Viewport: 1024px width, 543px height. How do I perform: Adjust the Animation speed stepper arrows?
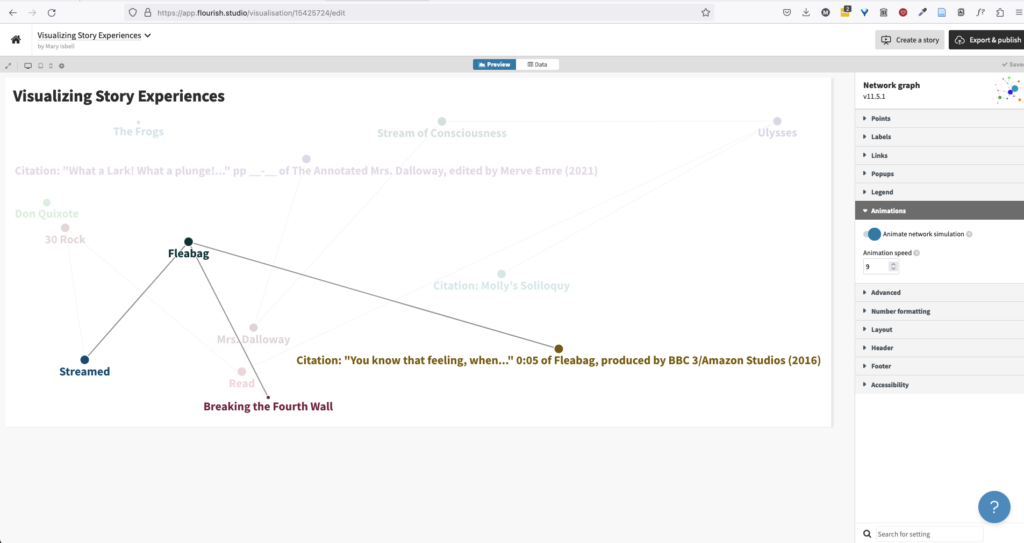pos(893,267)
